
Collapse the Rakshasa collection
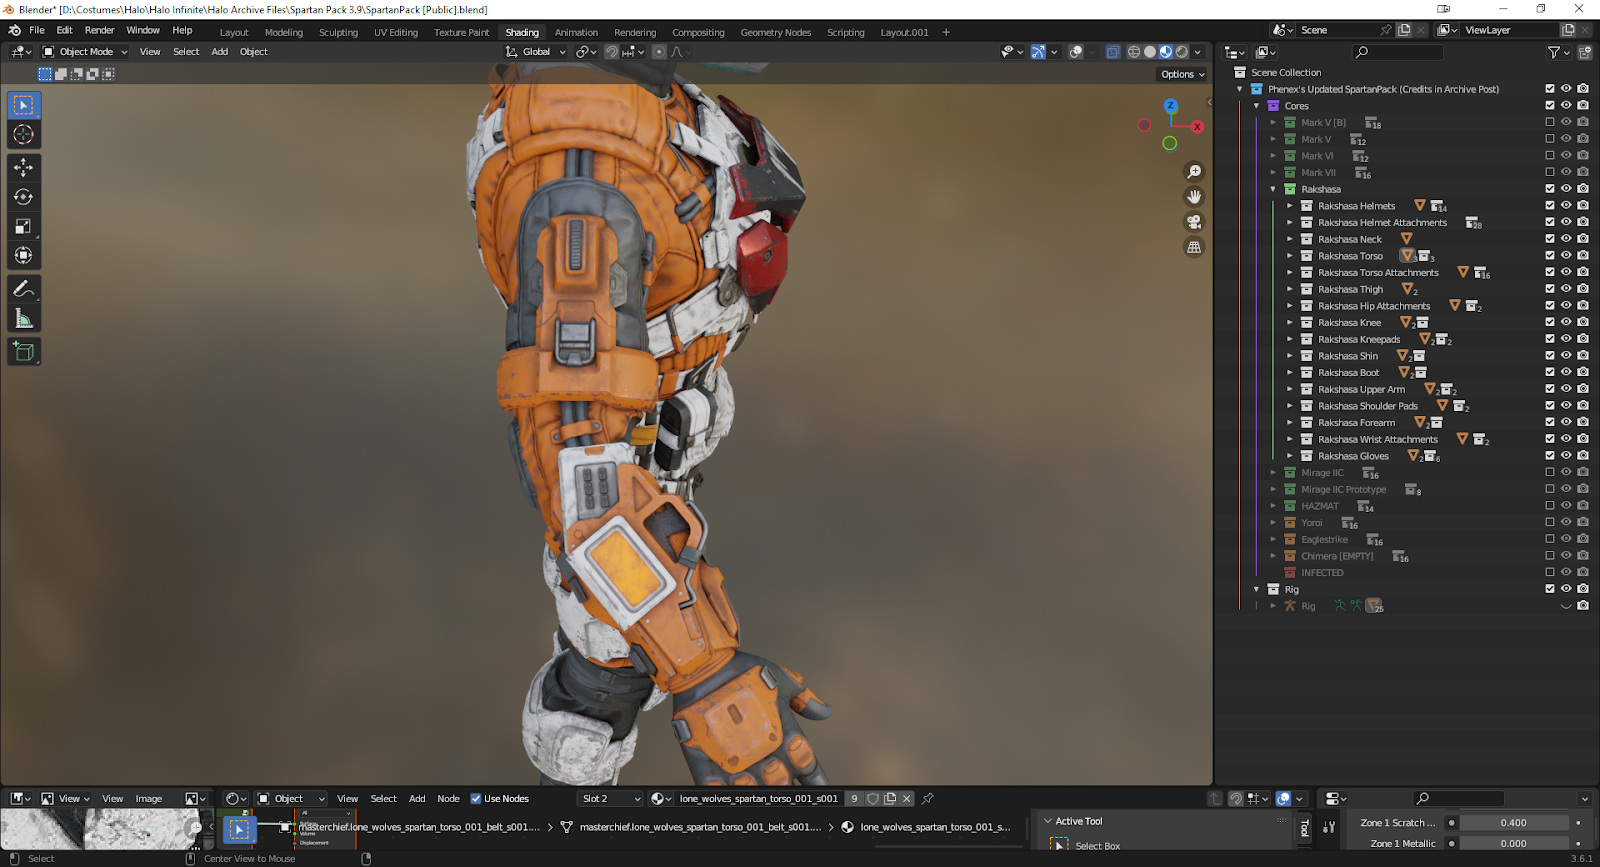pyautogui.click(x=1273, y=189)
